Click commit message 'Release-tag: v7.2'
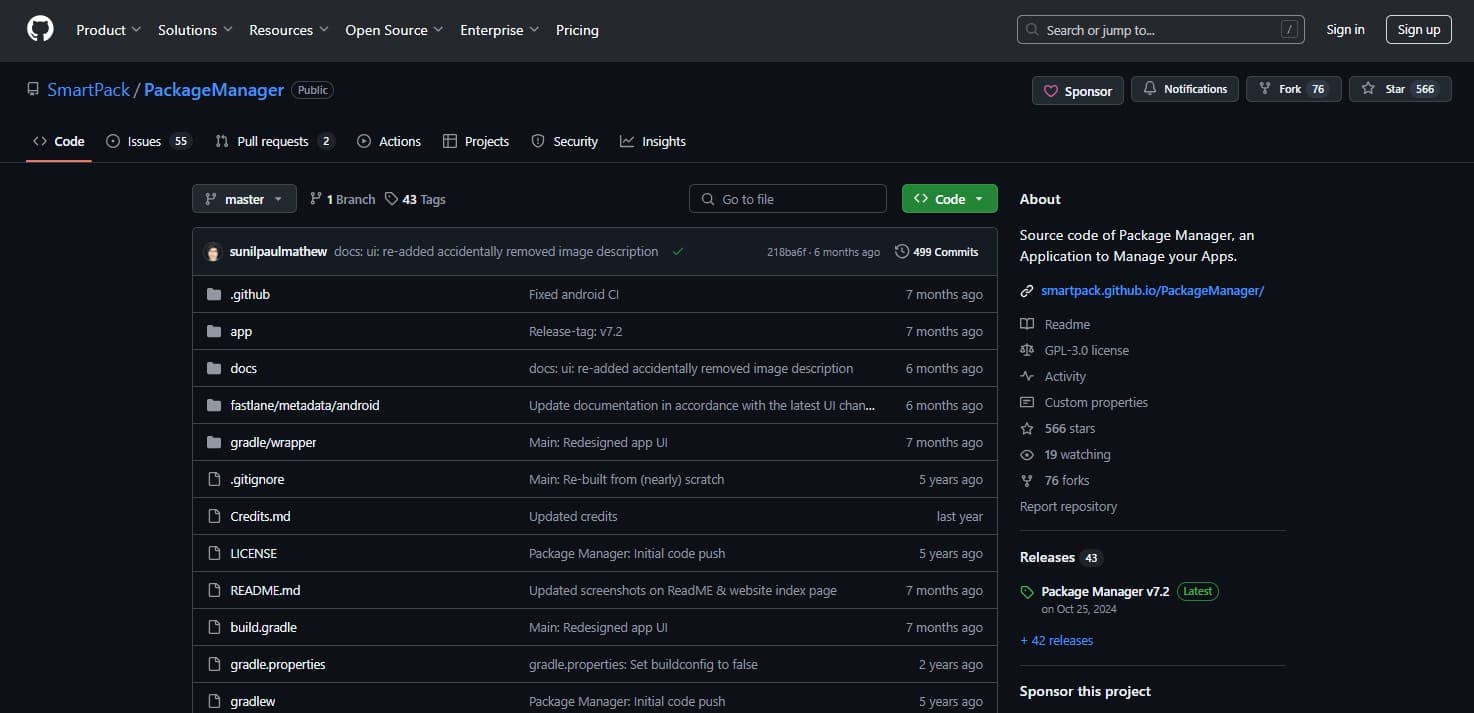This screenshot has height=713, width=1474. pos(575,331)
